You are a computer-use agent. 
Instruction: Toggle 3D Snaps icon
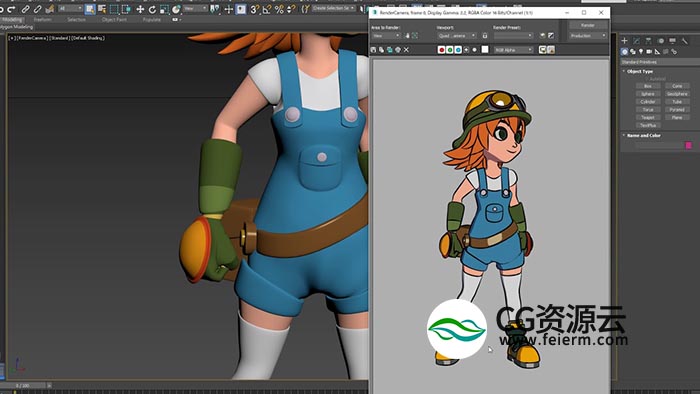coord(255,9)
